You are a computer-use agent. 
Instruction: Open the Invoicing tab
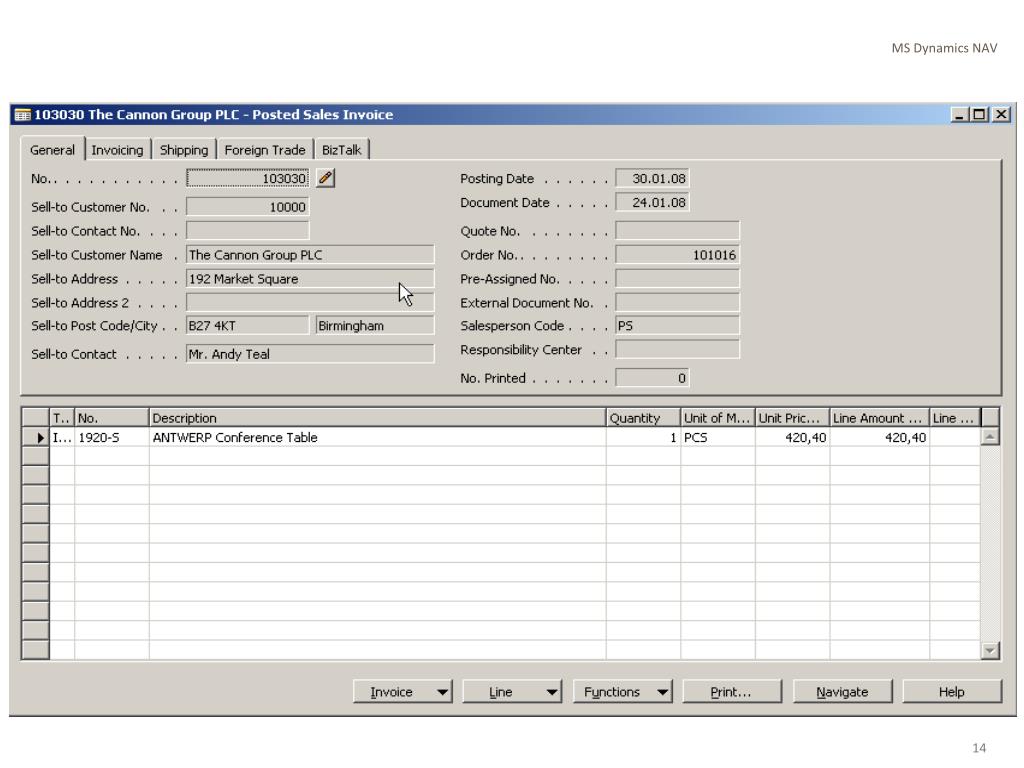pyautogui.click(x=118, y=150)
